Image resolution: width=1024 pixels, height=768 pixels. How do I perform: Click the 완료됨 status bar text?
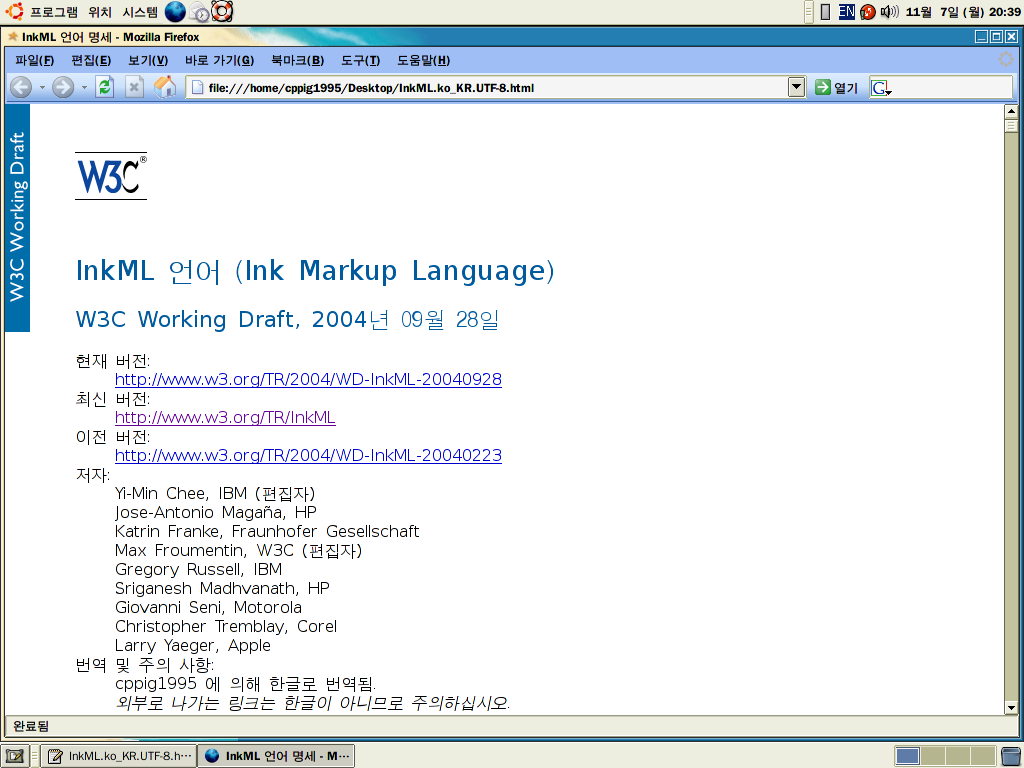tap(31, 726)
